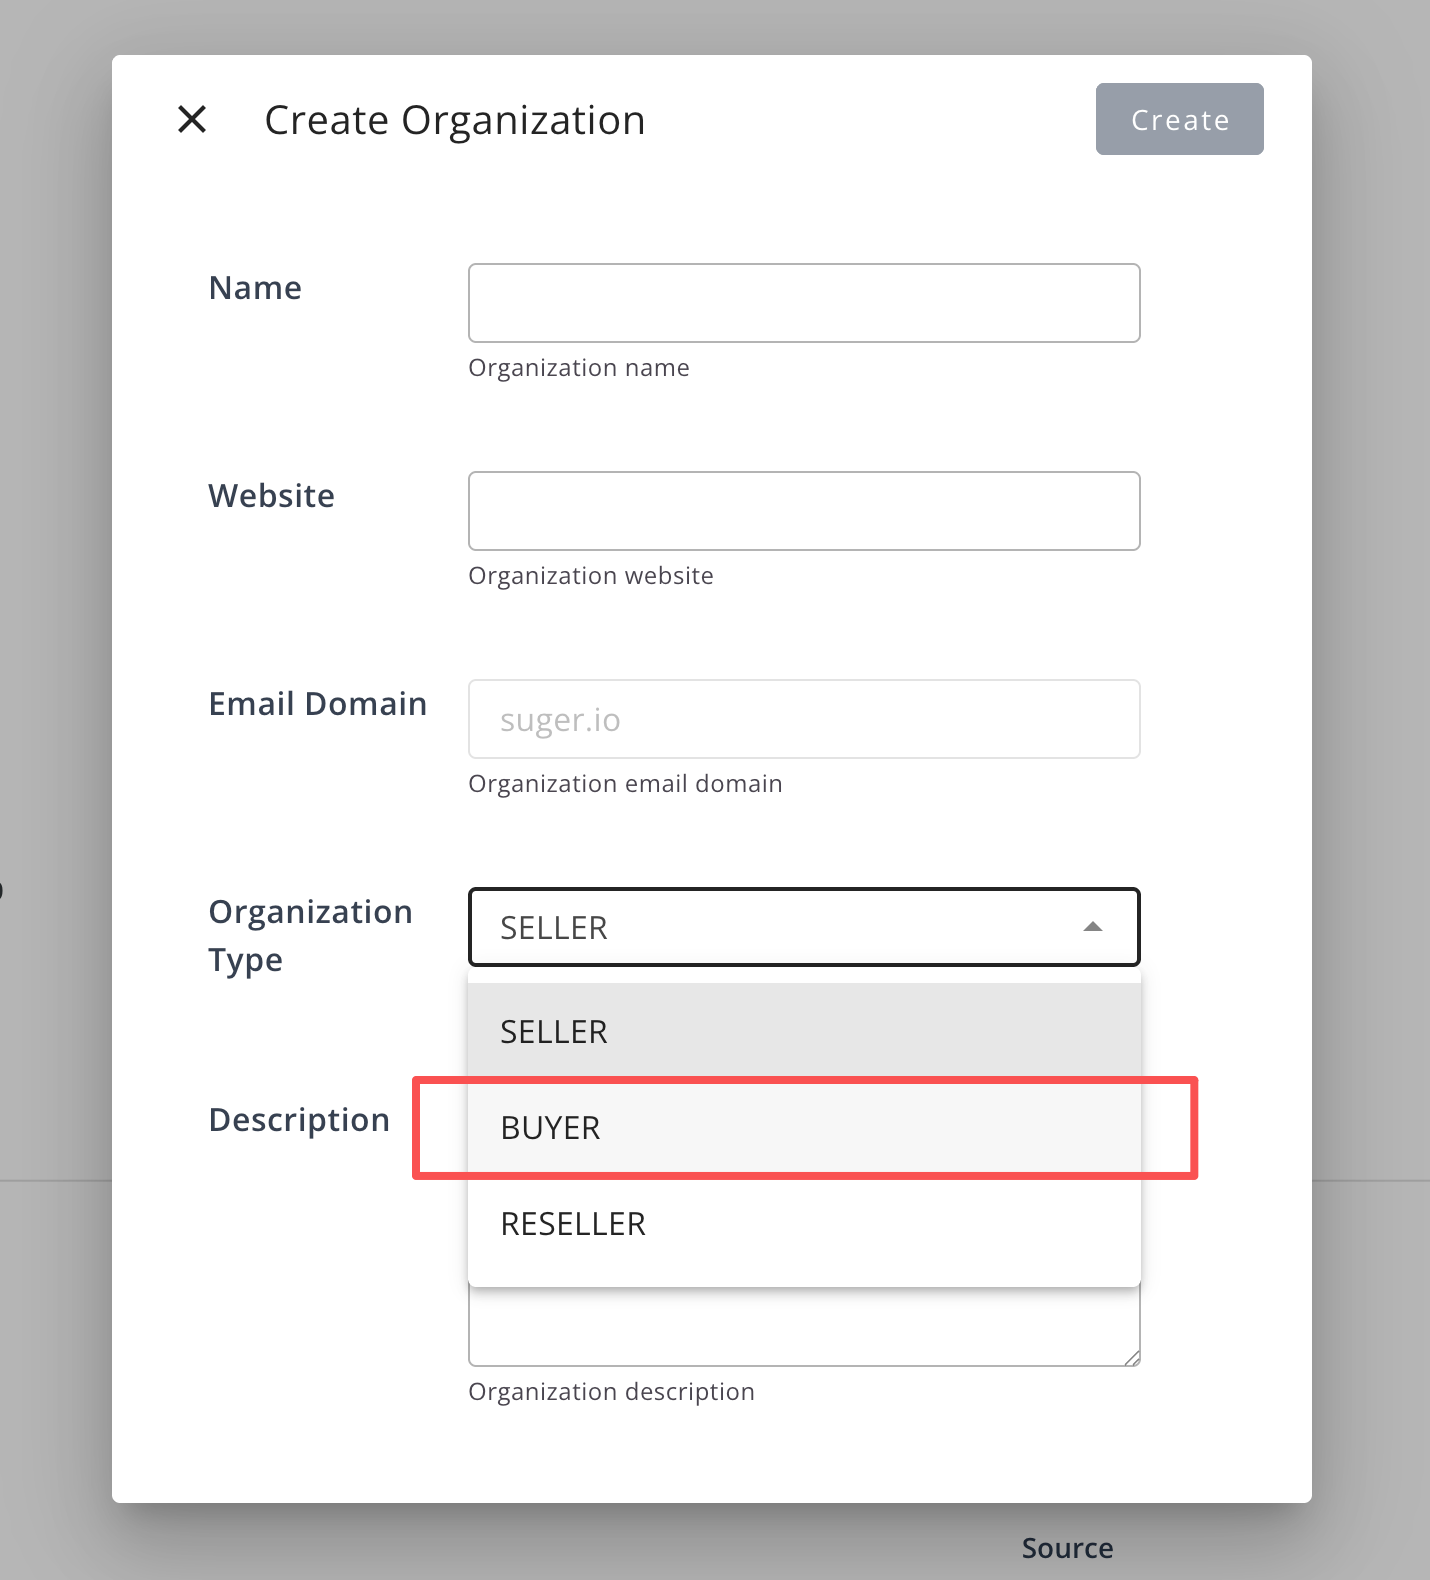The height and width of the screenshot is (1580, 1430).
Task: Click the close icon next to Create Organization
Action: (191, 119)
